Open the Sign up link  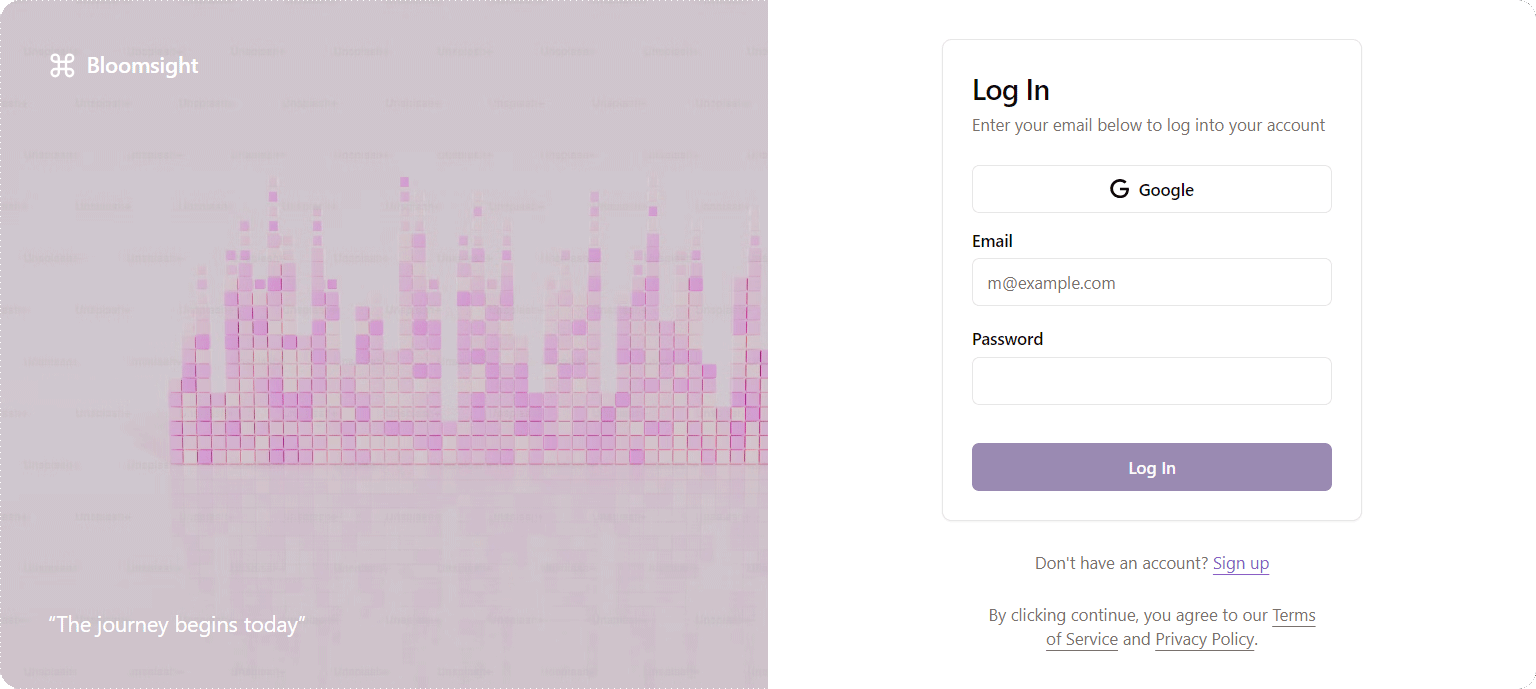[x=1241, y=563]
